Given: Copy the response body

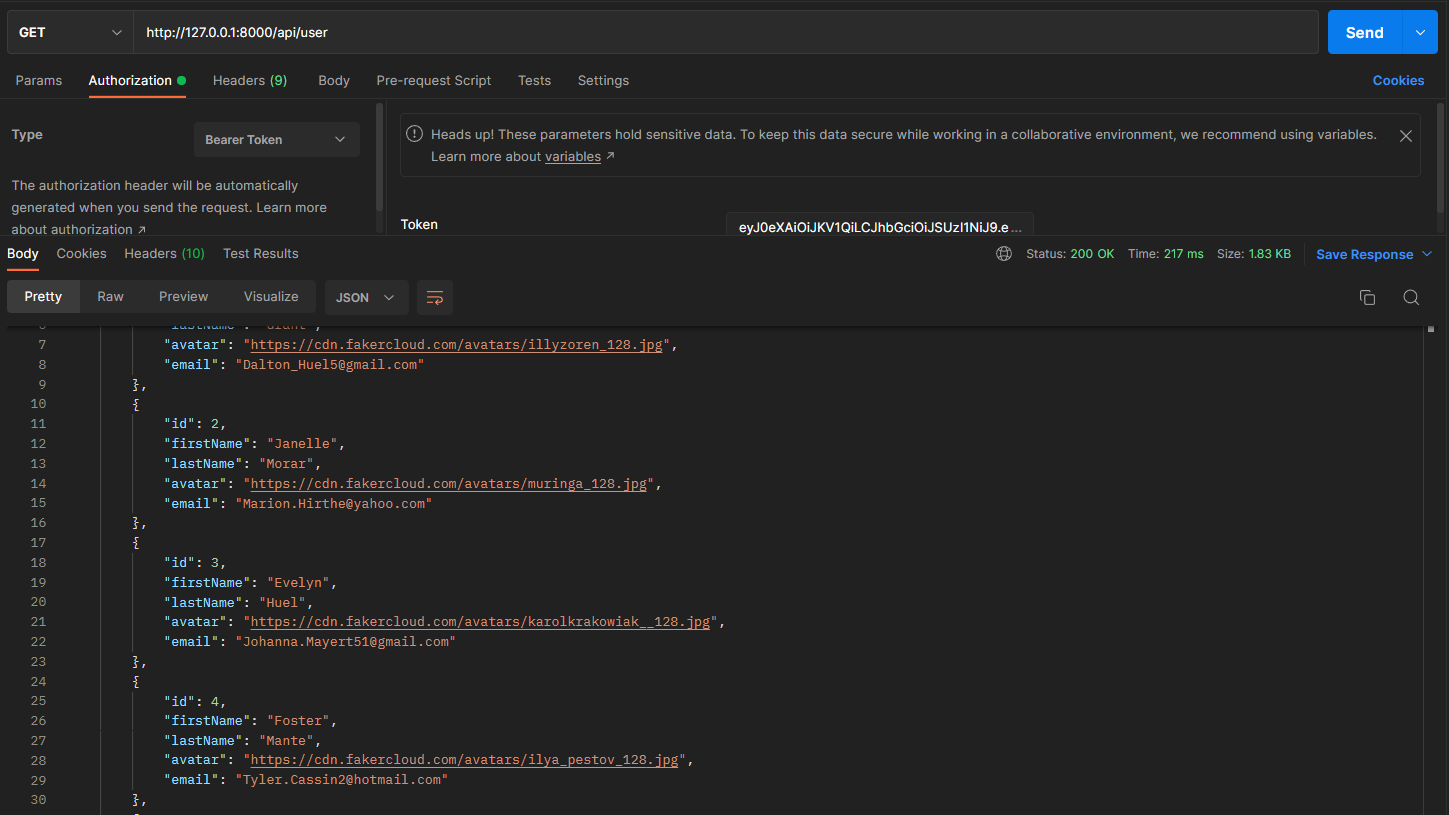Looking at the screenshot, I should click(x=1367, y=297).
